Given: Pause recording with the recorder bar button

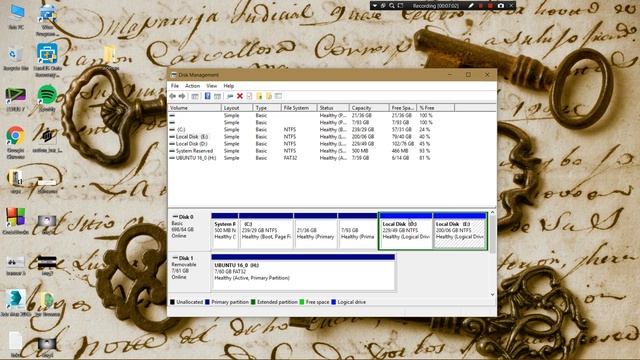Looking at the screenshot, I should coord(481,6).
